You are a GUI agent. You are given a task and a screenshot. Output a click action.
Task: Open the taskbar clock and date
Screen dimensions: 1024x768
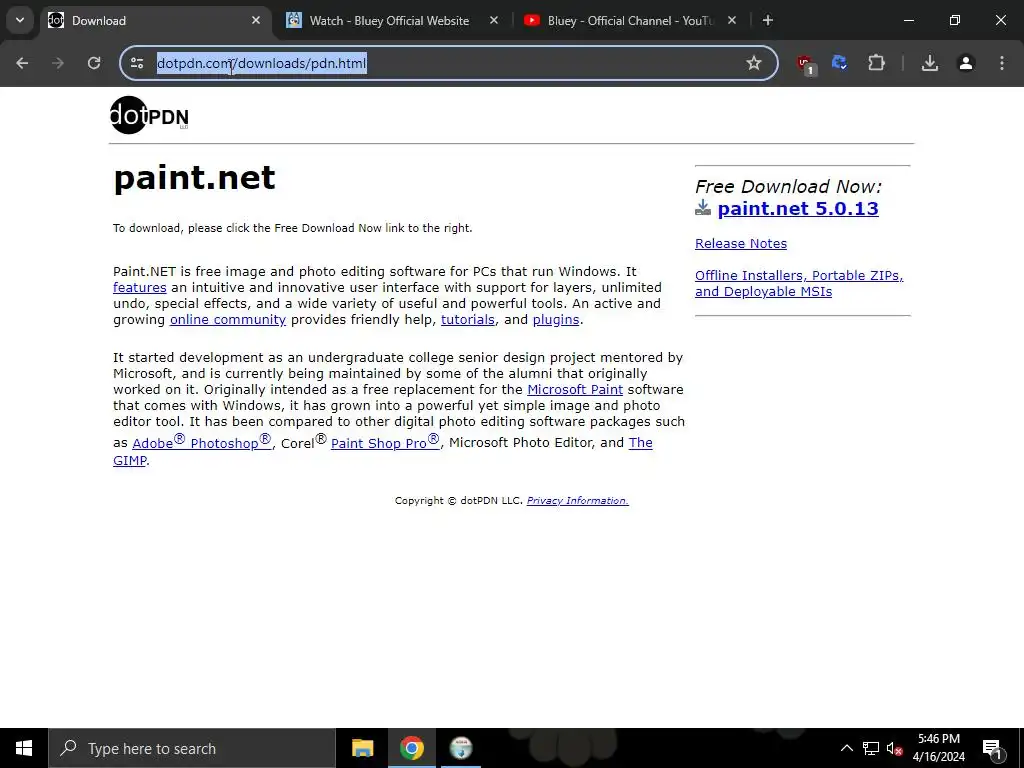pyautogui.click(x=938, y=748)
